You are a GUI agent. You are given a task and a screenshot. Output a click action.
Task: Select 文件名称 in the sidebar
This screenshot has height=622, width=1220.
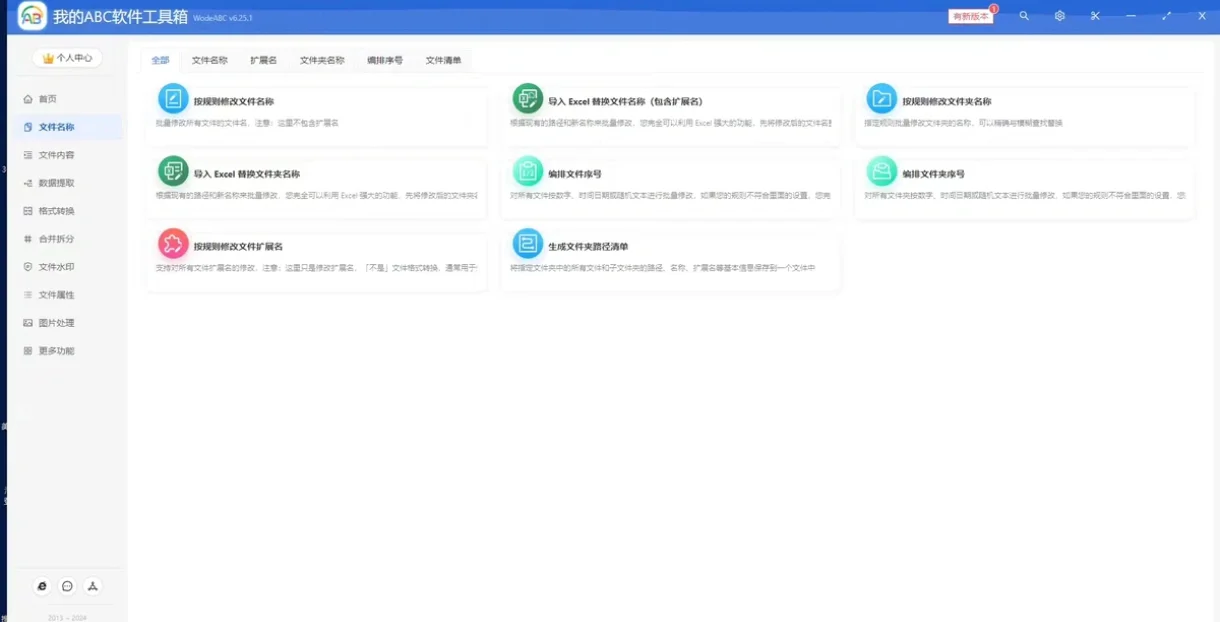pyautogui.click(x=66, y=127)
